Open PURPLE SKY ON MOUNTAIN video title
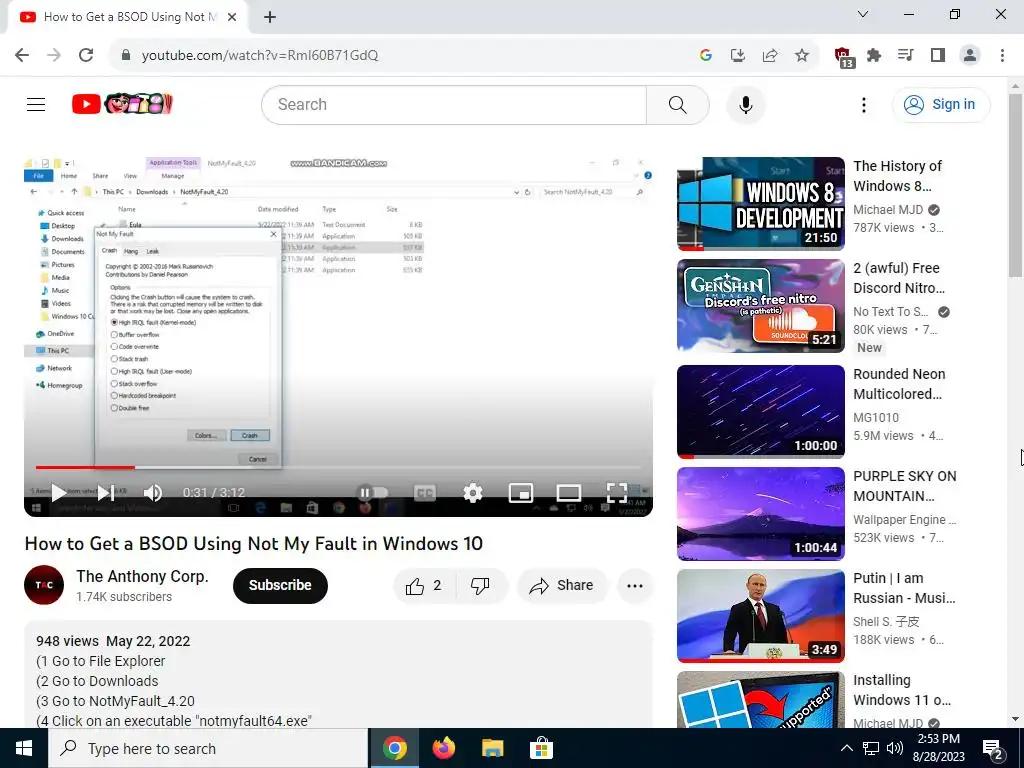Screen dimensions: 1024x768 (x=904, y=486)
